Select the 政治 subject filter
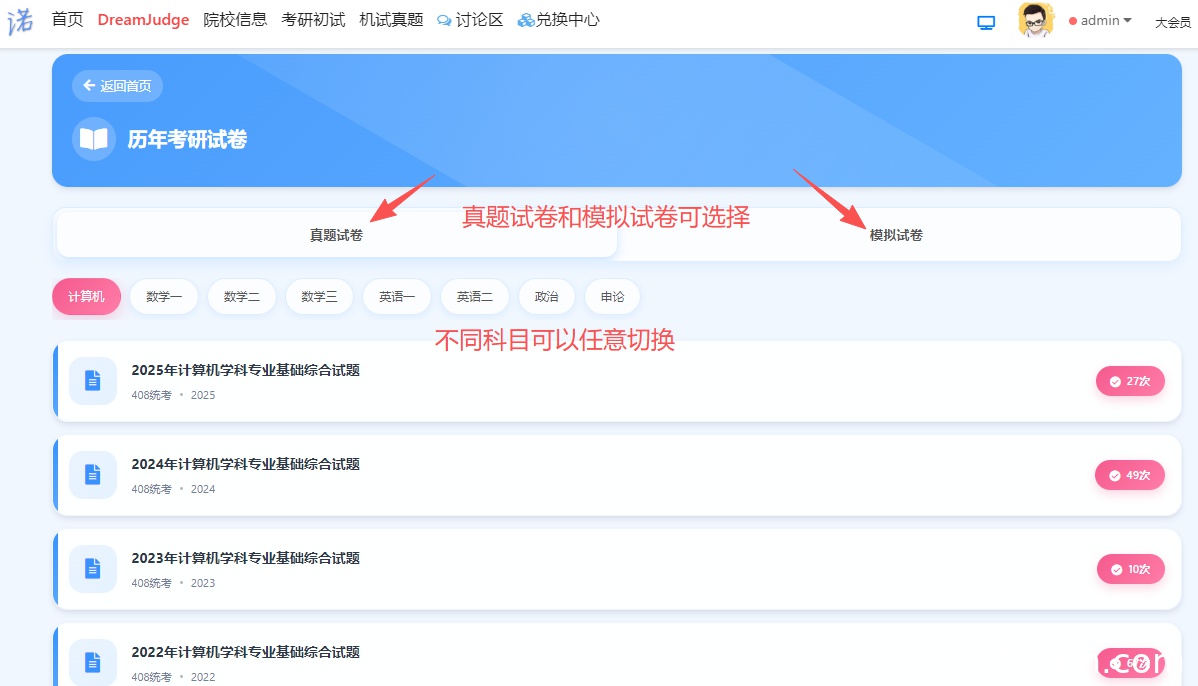This screenshot has height=686, width=1198. click(546, 297)
